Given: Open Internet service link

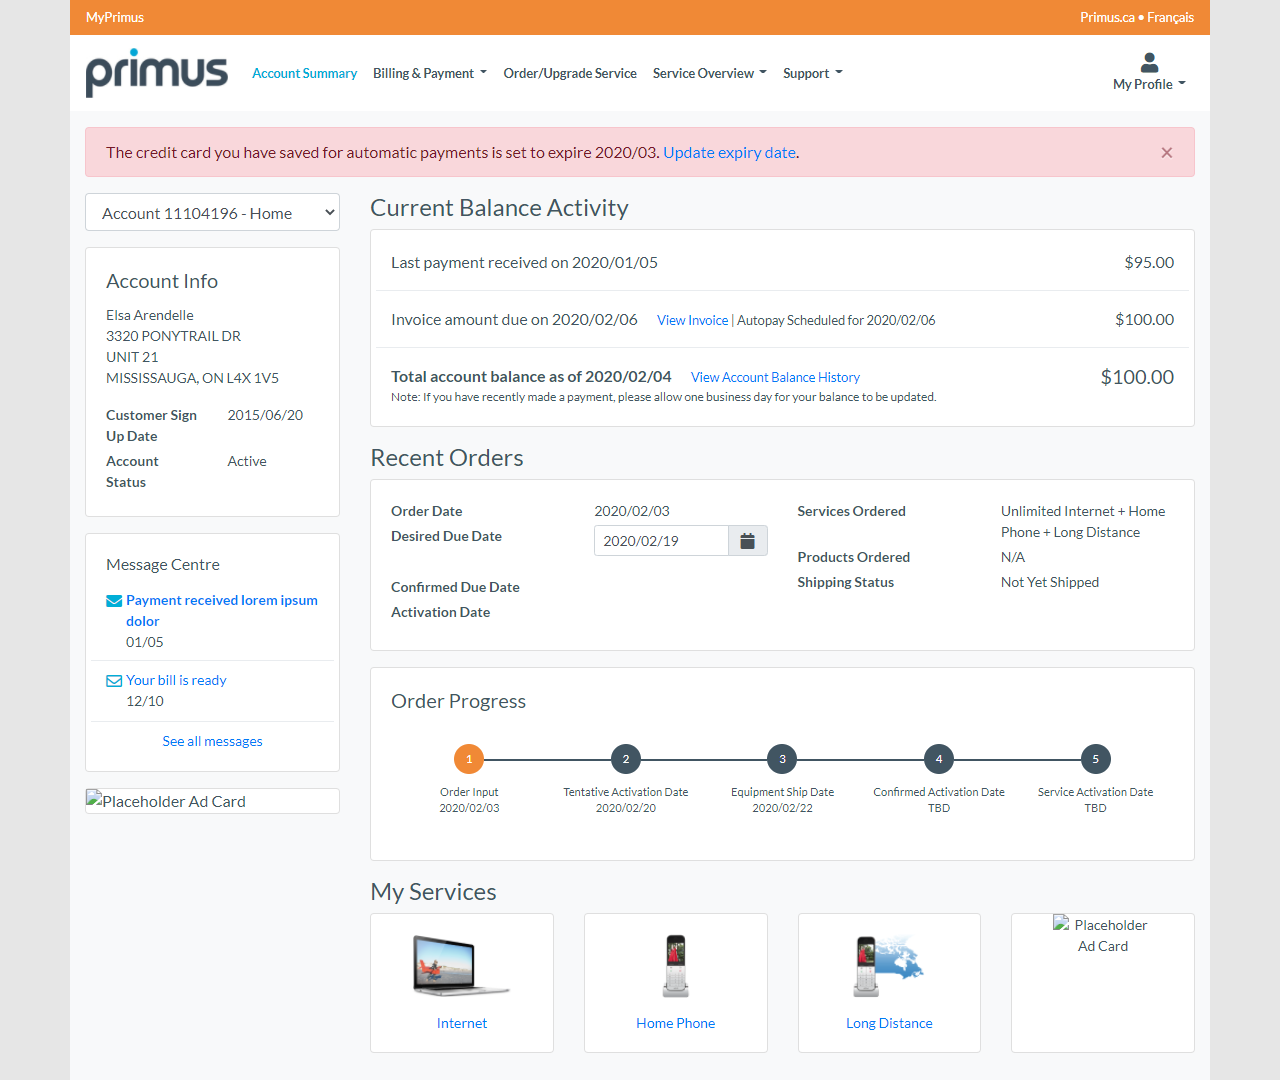Looking at the screenshot, I should [462, 1023].
